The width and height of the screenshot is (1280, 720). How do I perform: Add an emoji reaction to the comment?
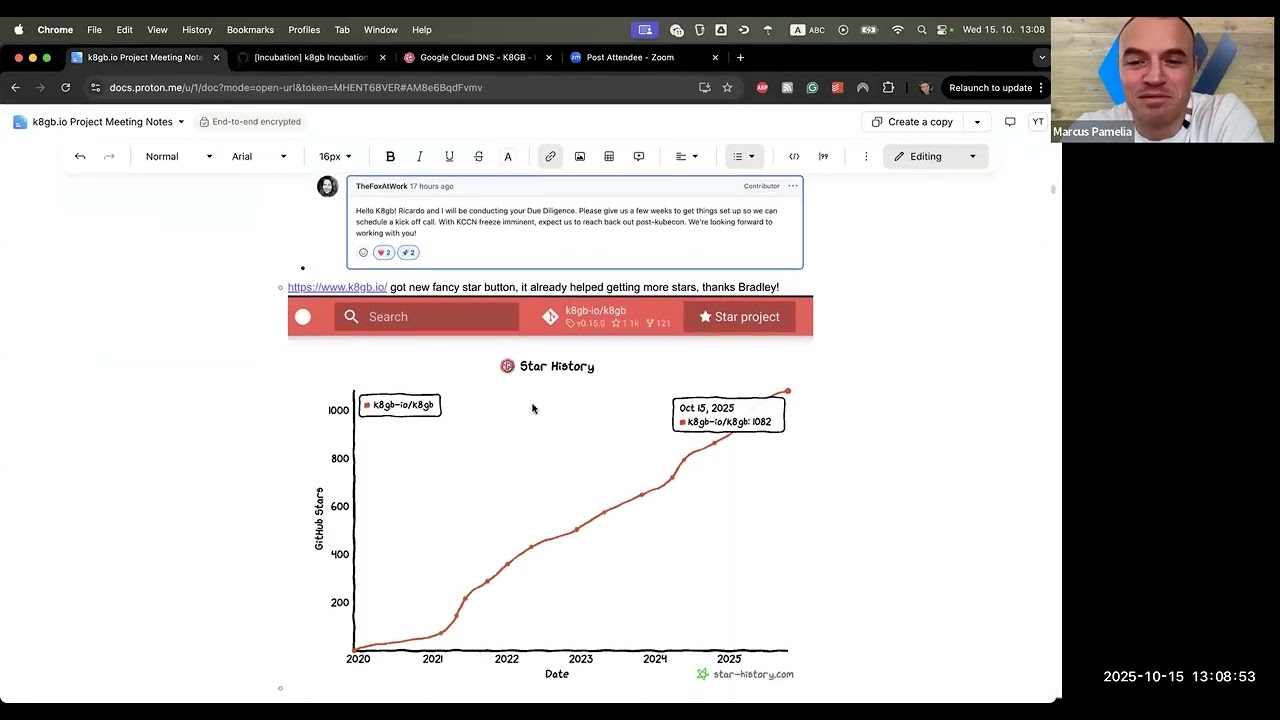[x=363, y=253]
